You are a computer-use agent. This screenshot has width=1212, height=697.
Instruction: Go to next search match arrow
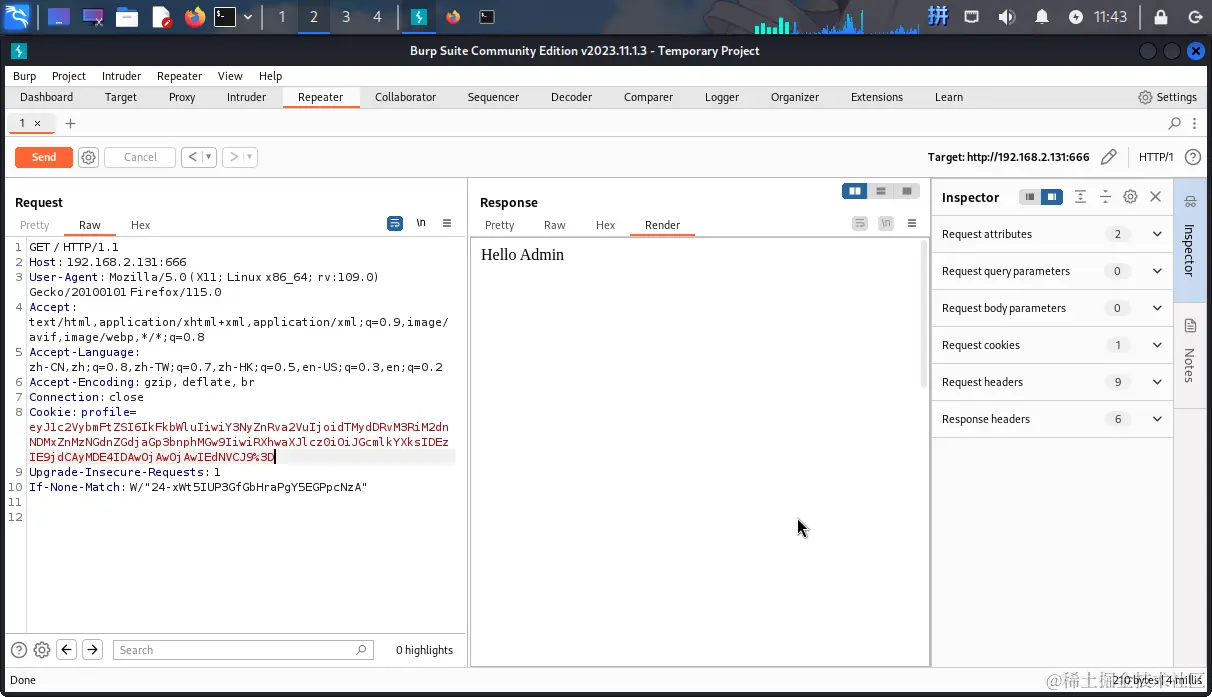pos(92,650)
